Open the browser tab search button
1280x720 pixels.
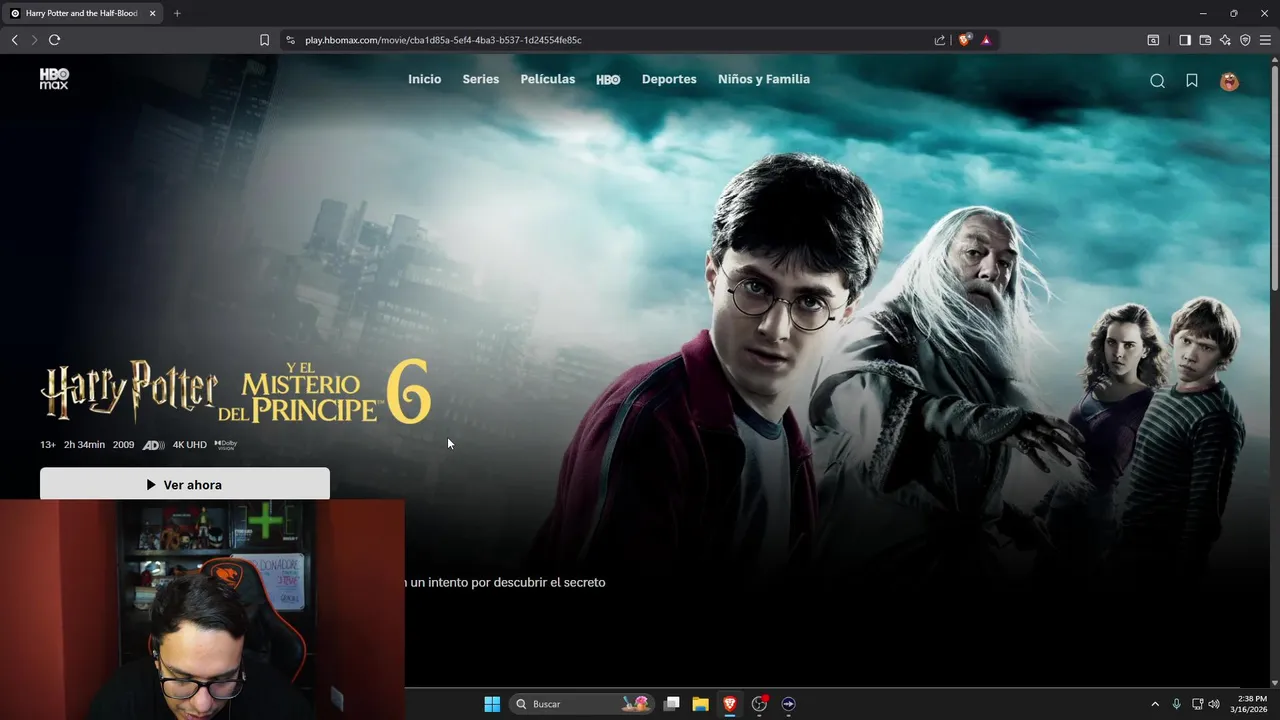click(x=1153, y=40)
